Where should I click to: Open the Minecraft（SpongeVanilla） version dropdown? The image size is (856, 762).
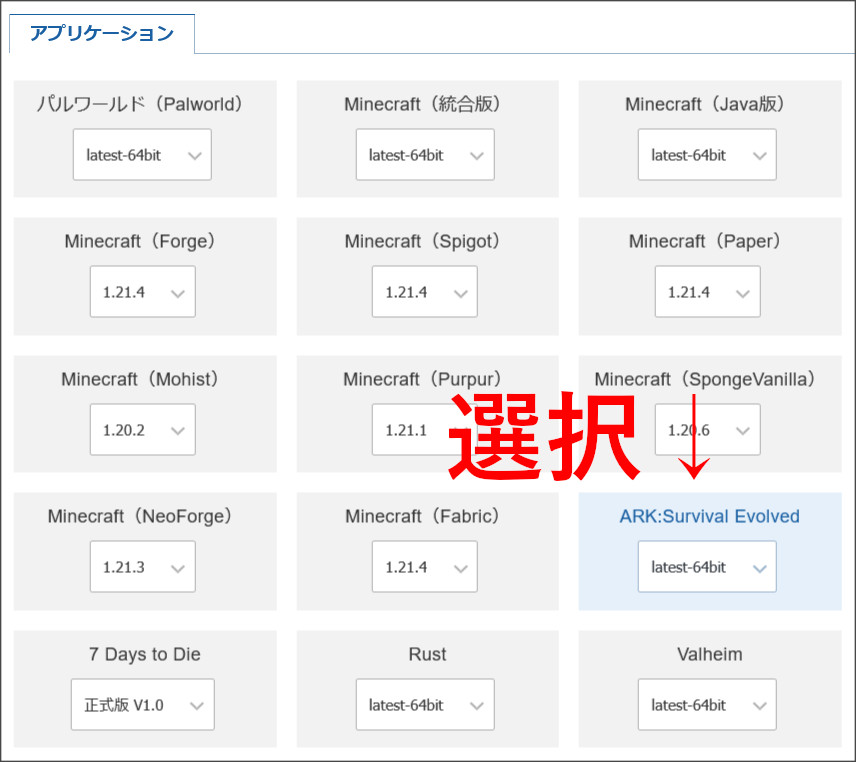pyautogui.click(x=708, y=430)
